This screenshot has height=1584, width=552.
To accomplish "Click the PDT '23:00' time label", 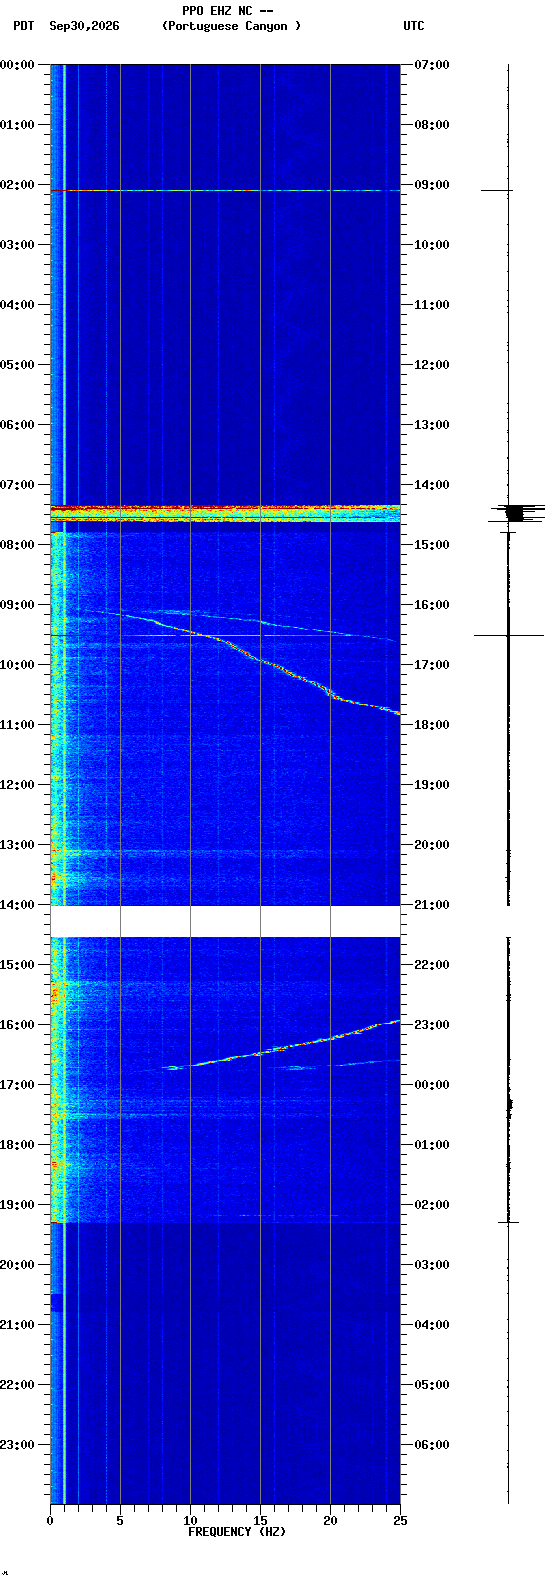I will [17, 1445].
